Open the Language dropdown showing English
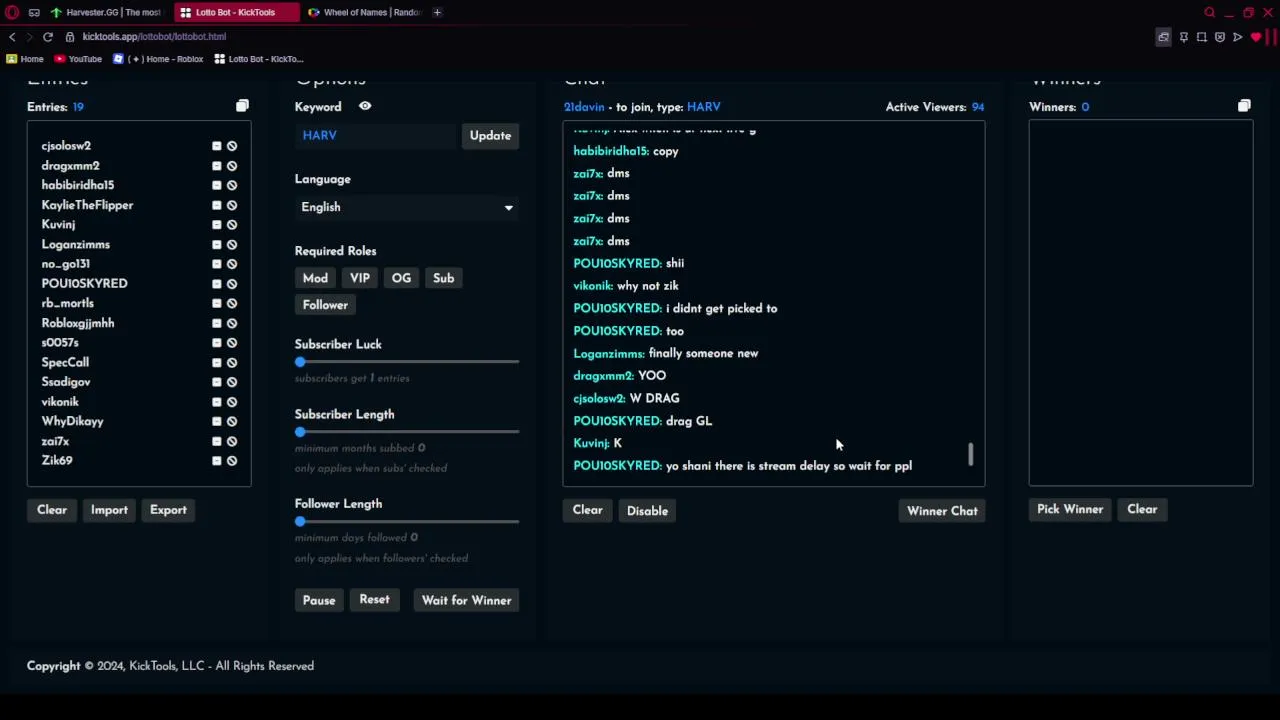1280x720 pixels. click(x=407, y=207)
